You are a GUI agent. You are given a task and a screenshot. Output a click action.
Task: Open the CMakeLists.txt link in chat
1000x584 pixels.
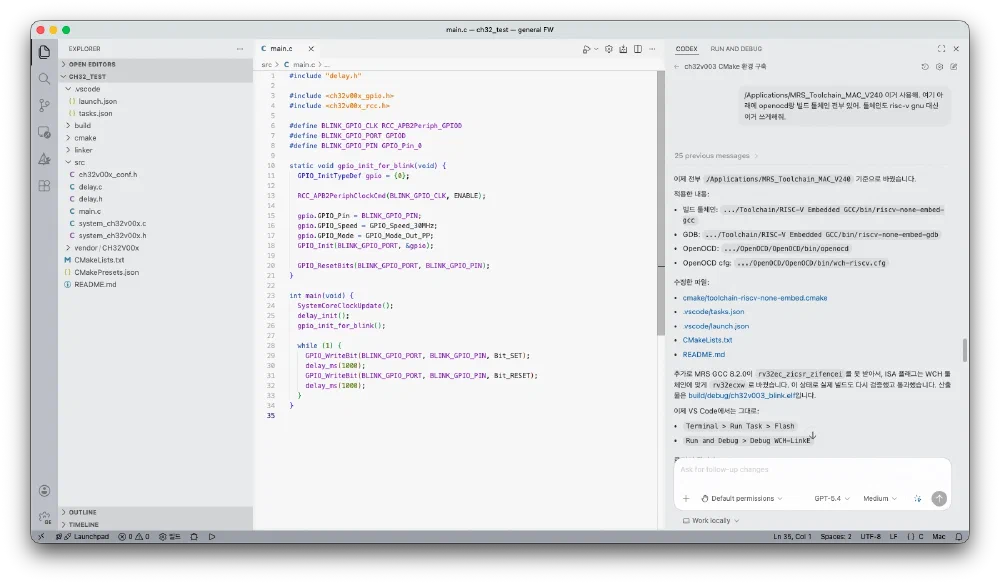pyautogui.click(x=707, y=340)
